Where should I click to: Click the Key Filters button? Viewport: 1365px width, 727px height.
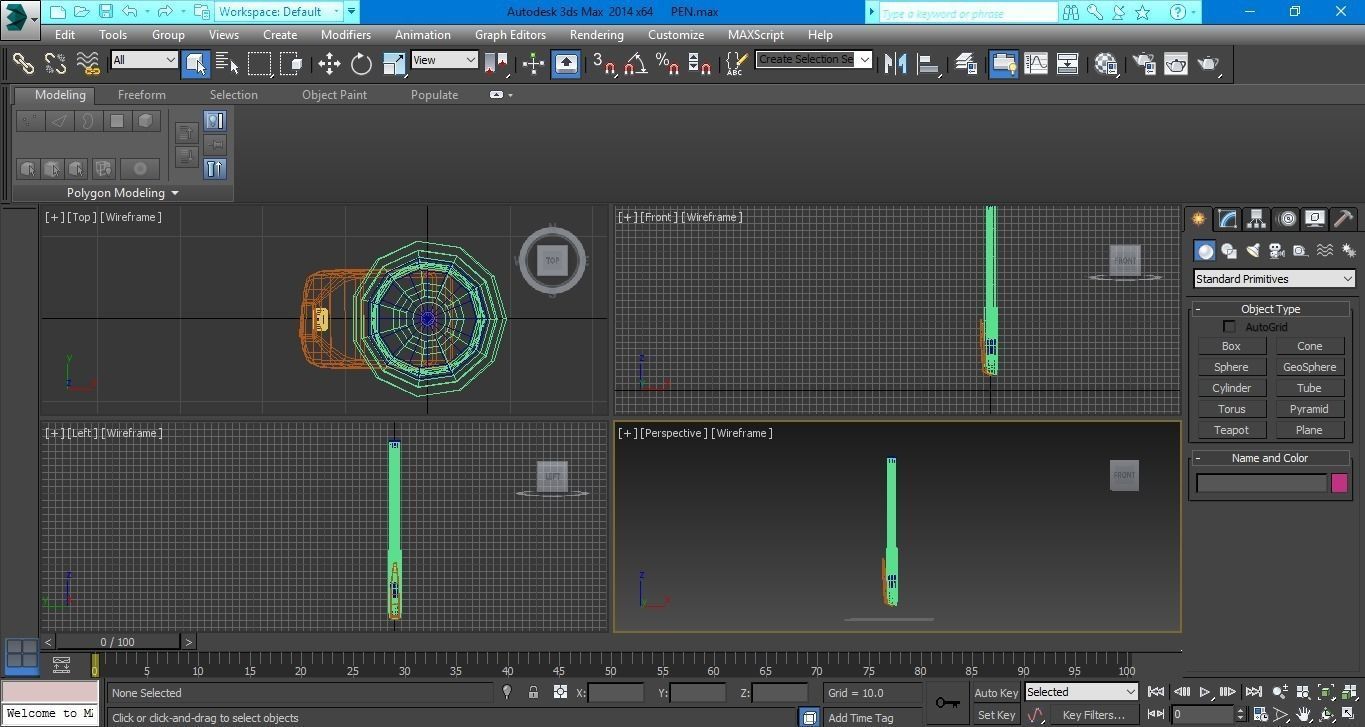[1094, 715]
